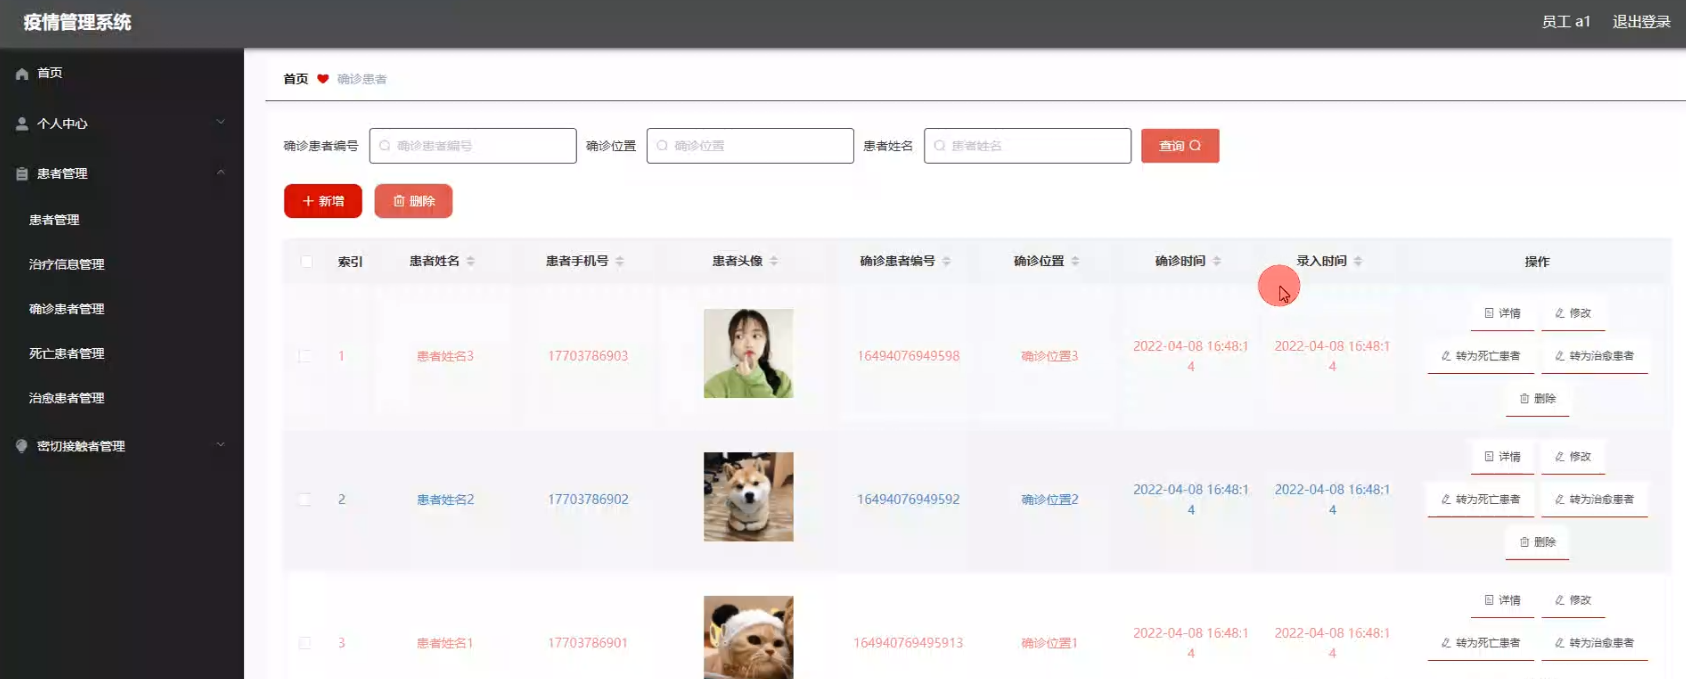This screenshot has width=1686, height=679.
Task: Sort by 患者姓名 column arrows
Action: (x=471, y=261)
